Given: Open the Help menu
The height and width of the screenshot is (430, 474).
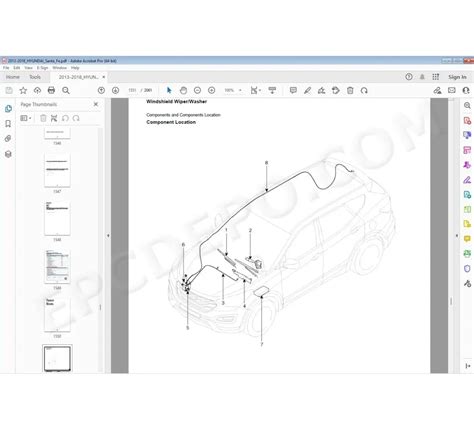Looking at the screenshot, I should pos(75,68).
